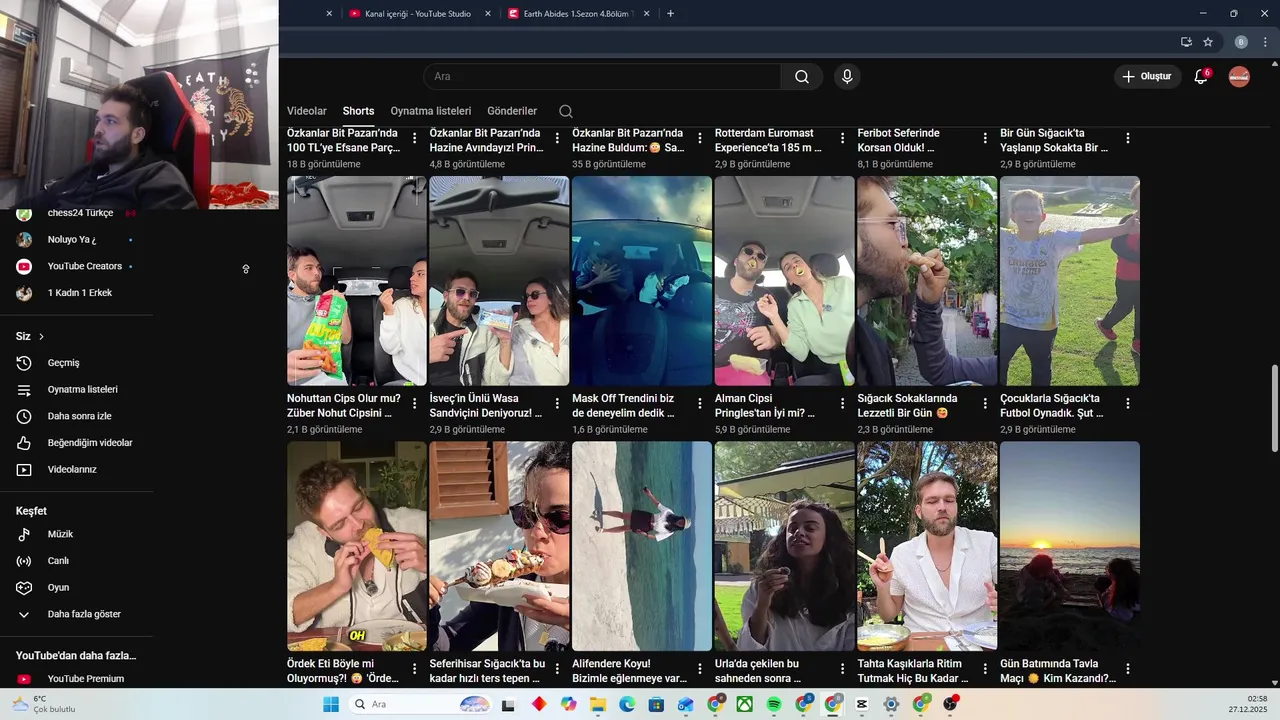The width and height of the screenshot is (1280, 720).
Task: Open File Explorer from the taskbar
Action: coord(598,704)
